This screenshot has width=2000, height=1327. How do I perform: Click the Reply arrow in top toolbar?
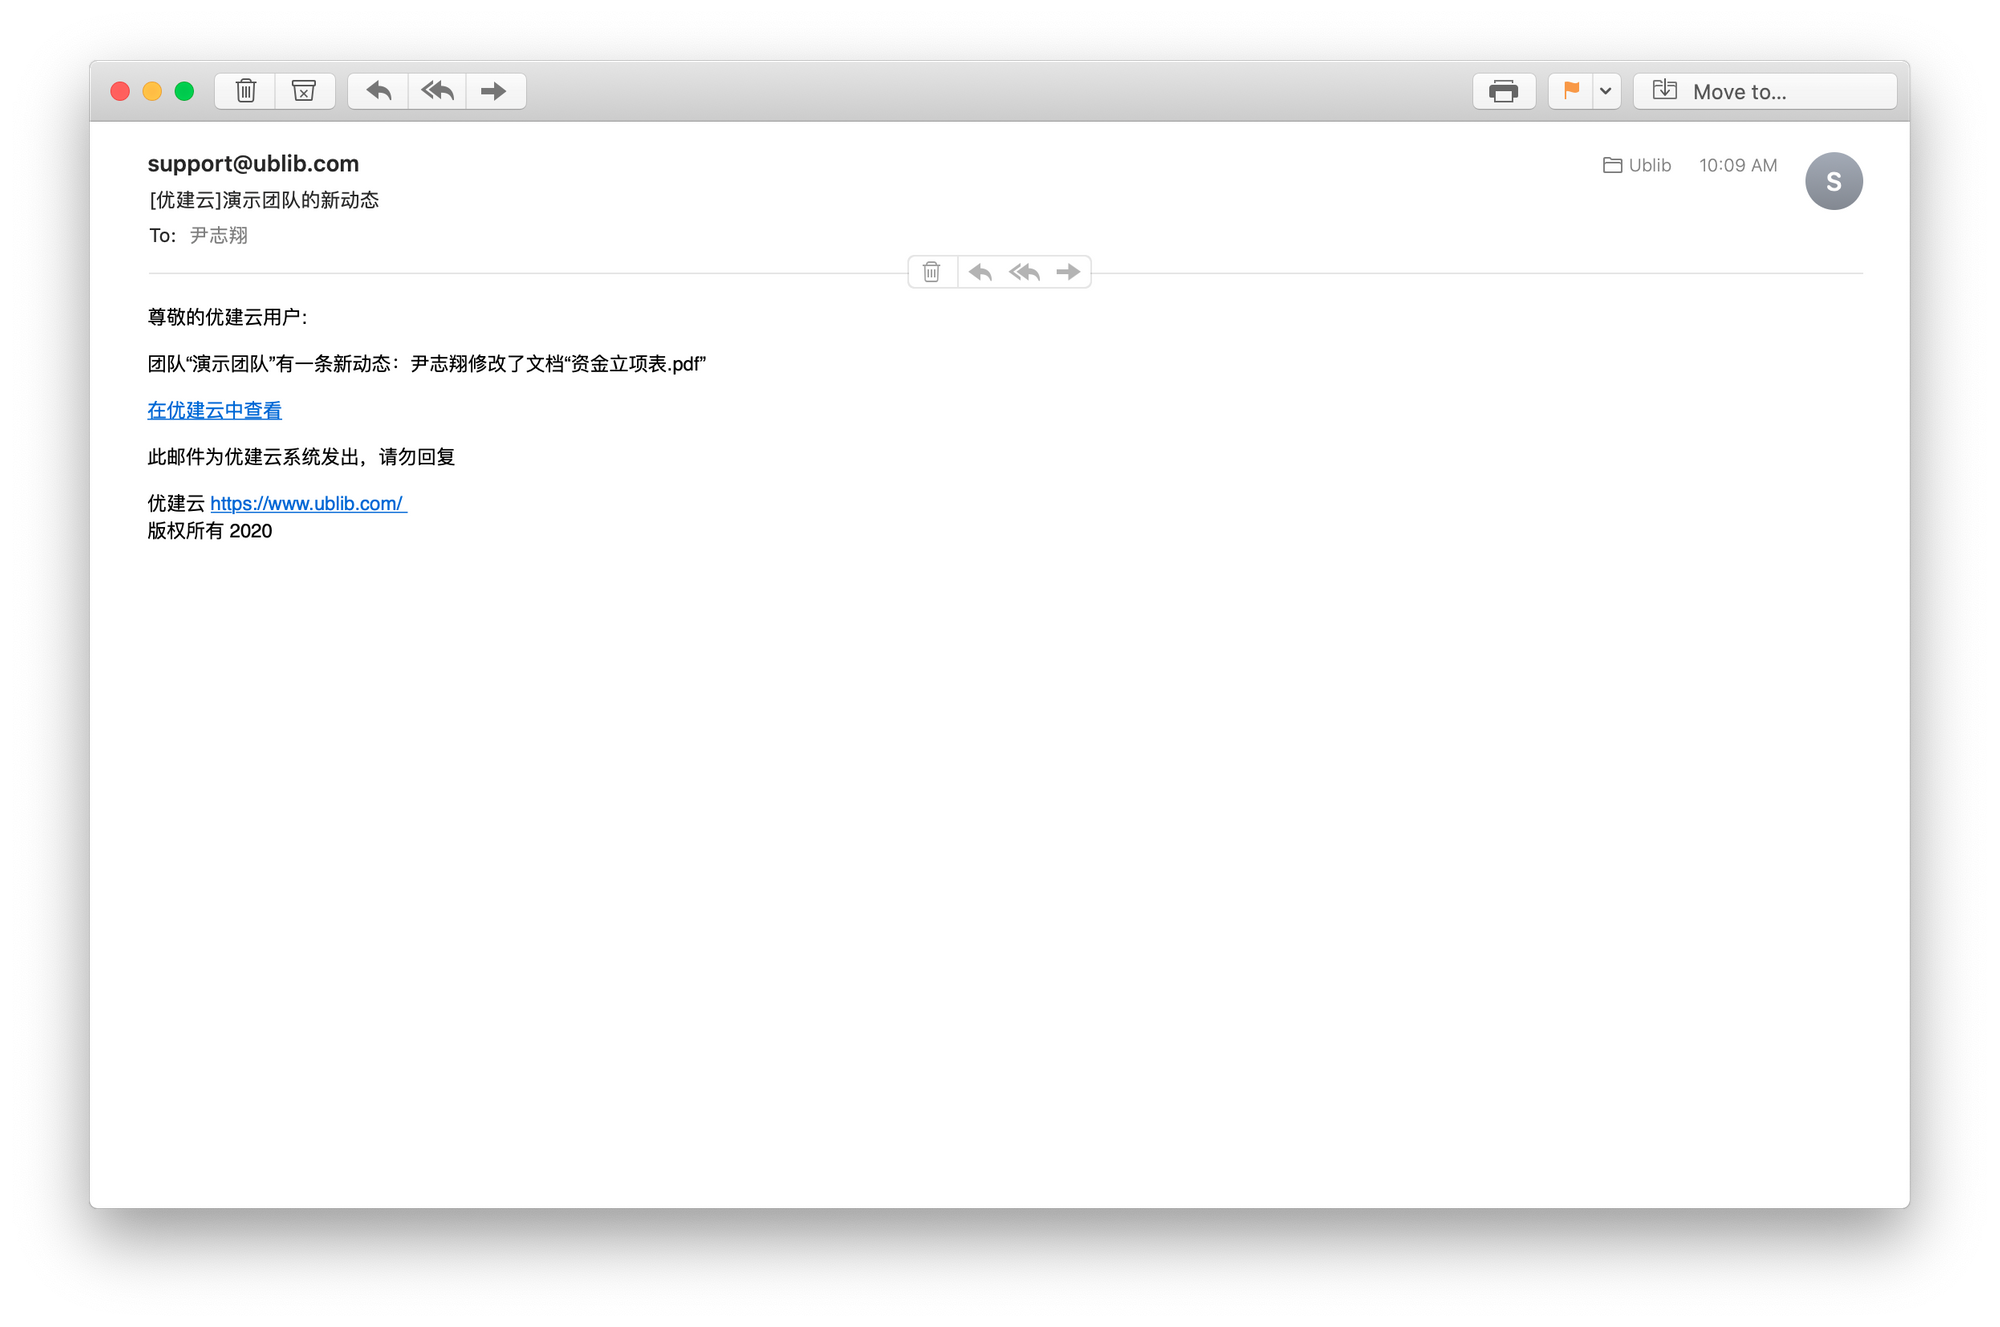378,91
